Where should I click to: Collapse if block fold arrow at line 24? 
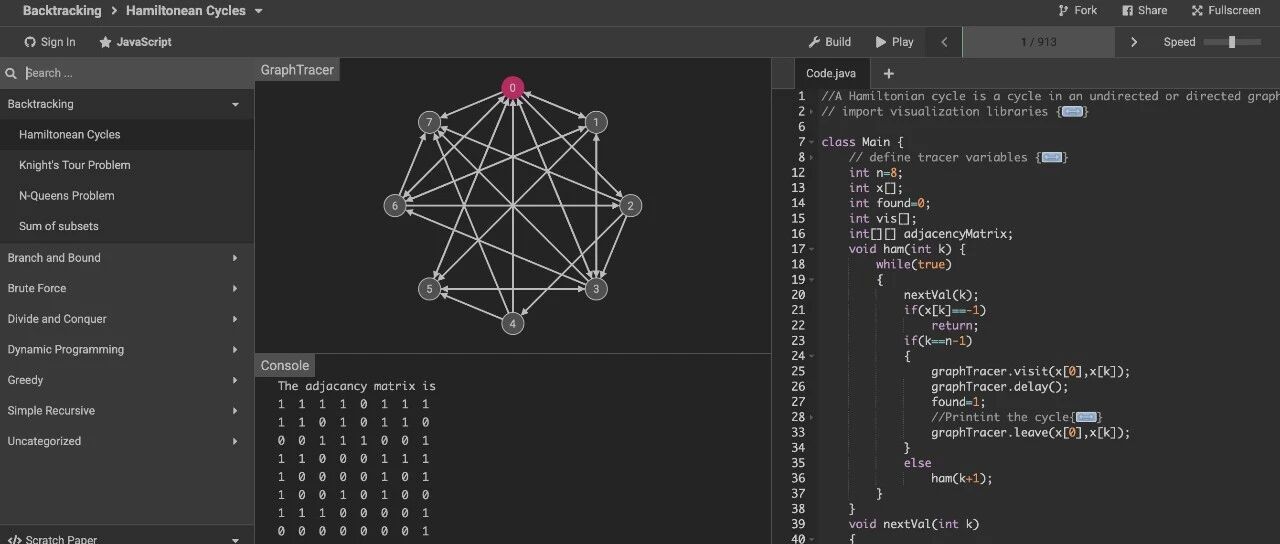[x=811, y=356]
